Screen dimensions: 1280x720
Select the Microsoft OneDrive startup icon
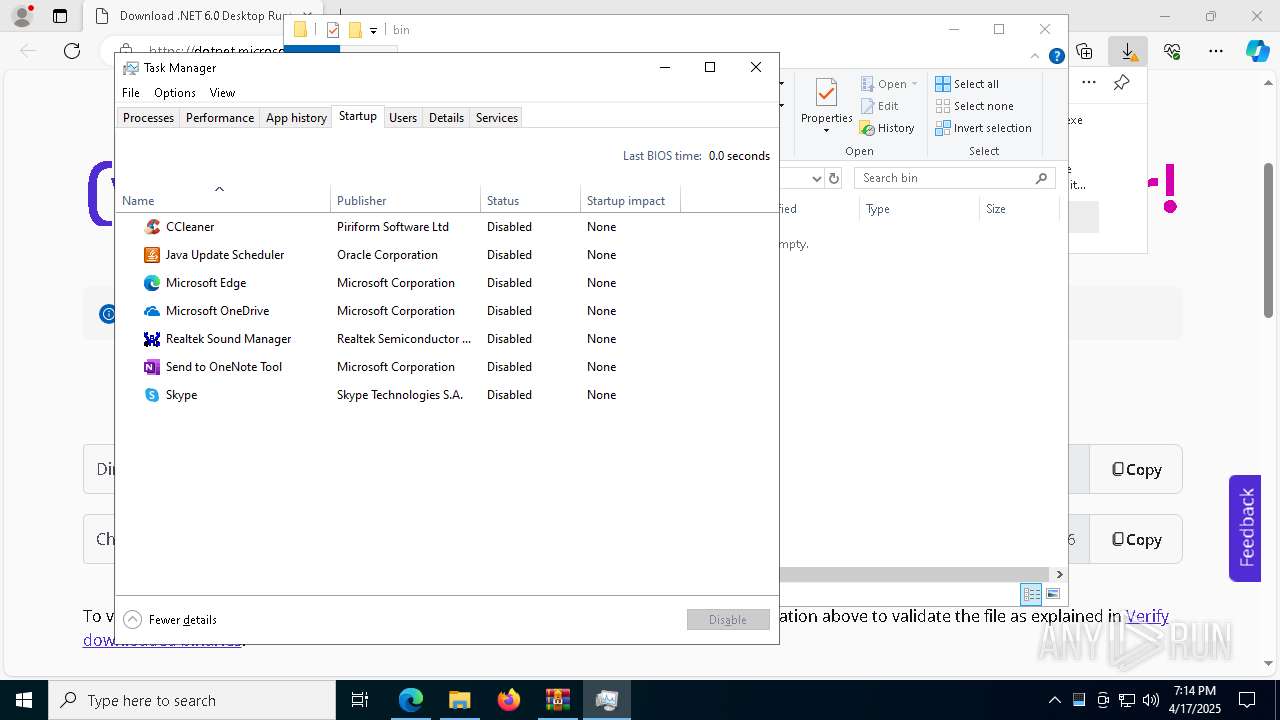pyautogui.click(x=152, y=311)
